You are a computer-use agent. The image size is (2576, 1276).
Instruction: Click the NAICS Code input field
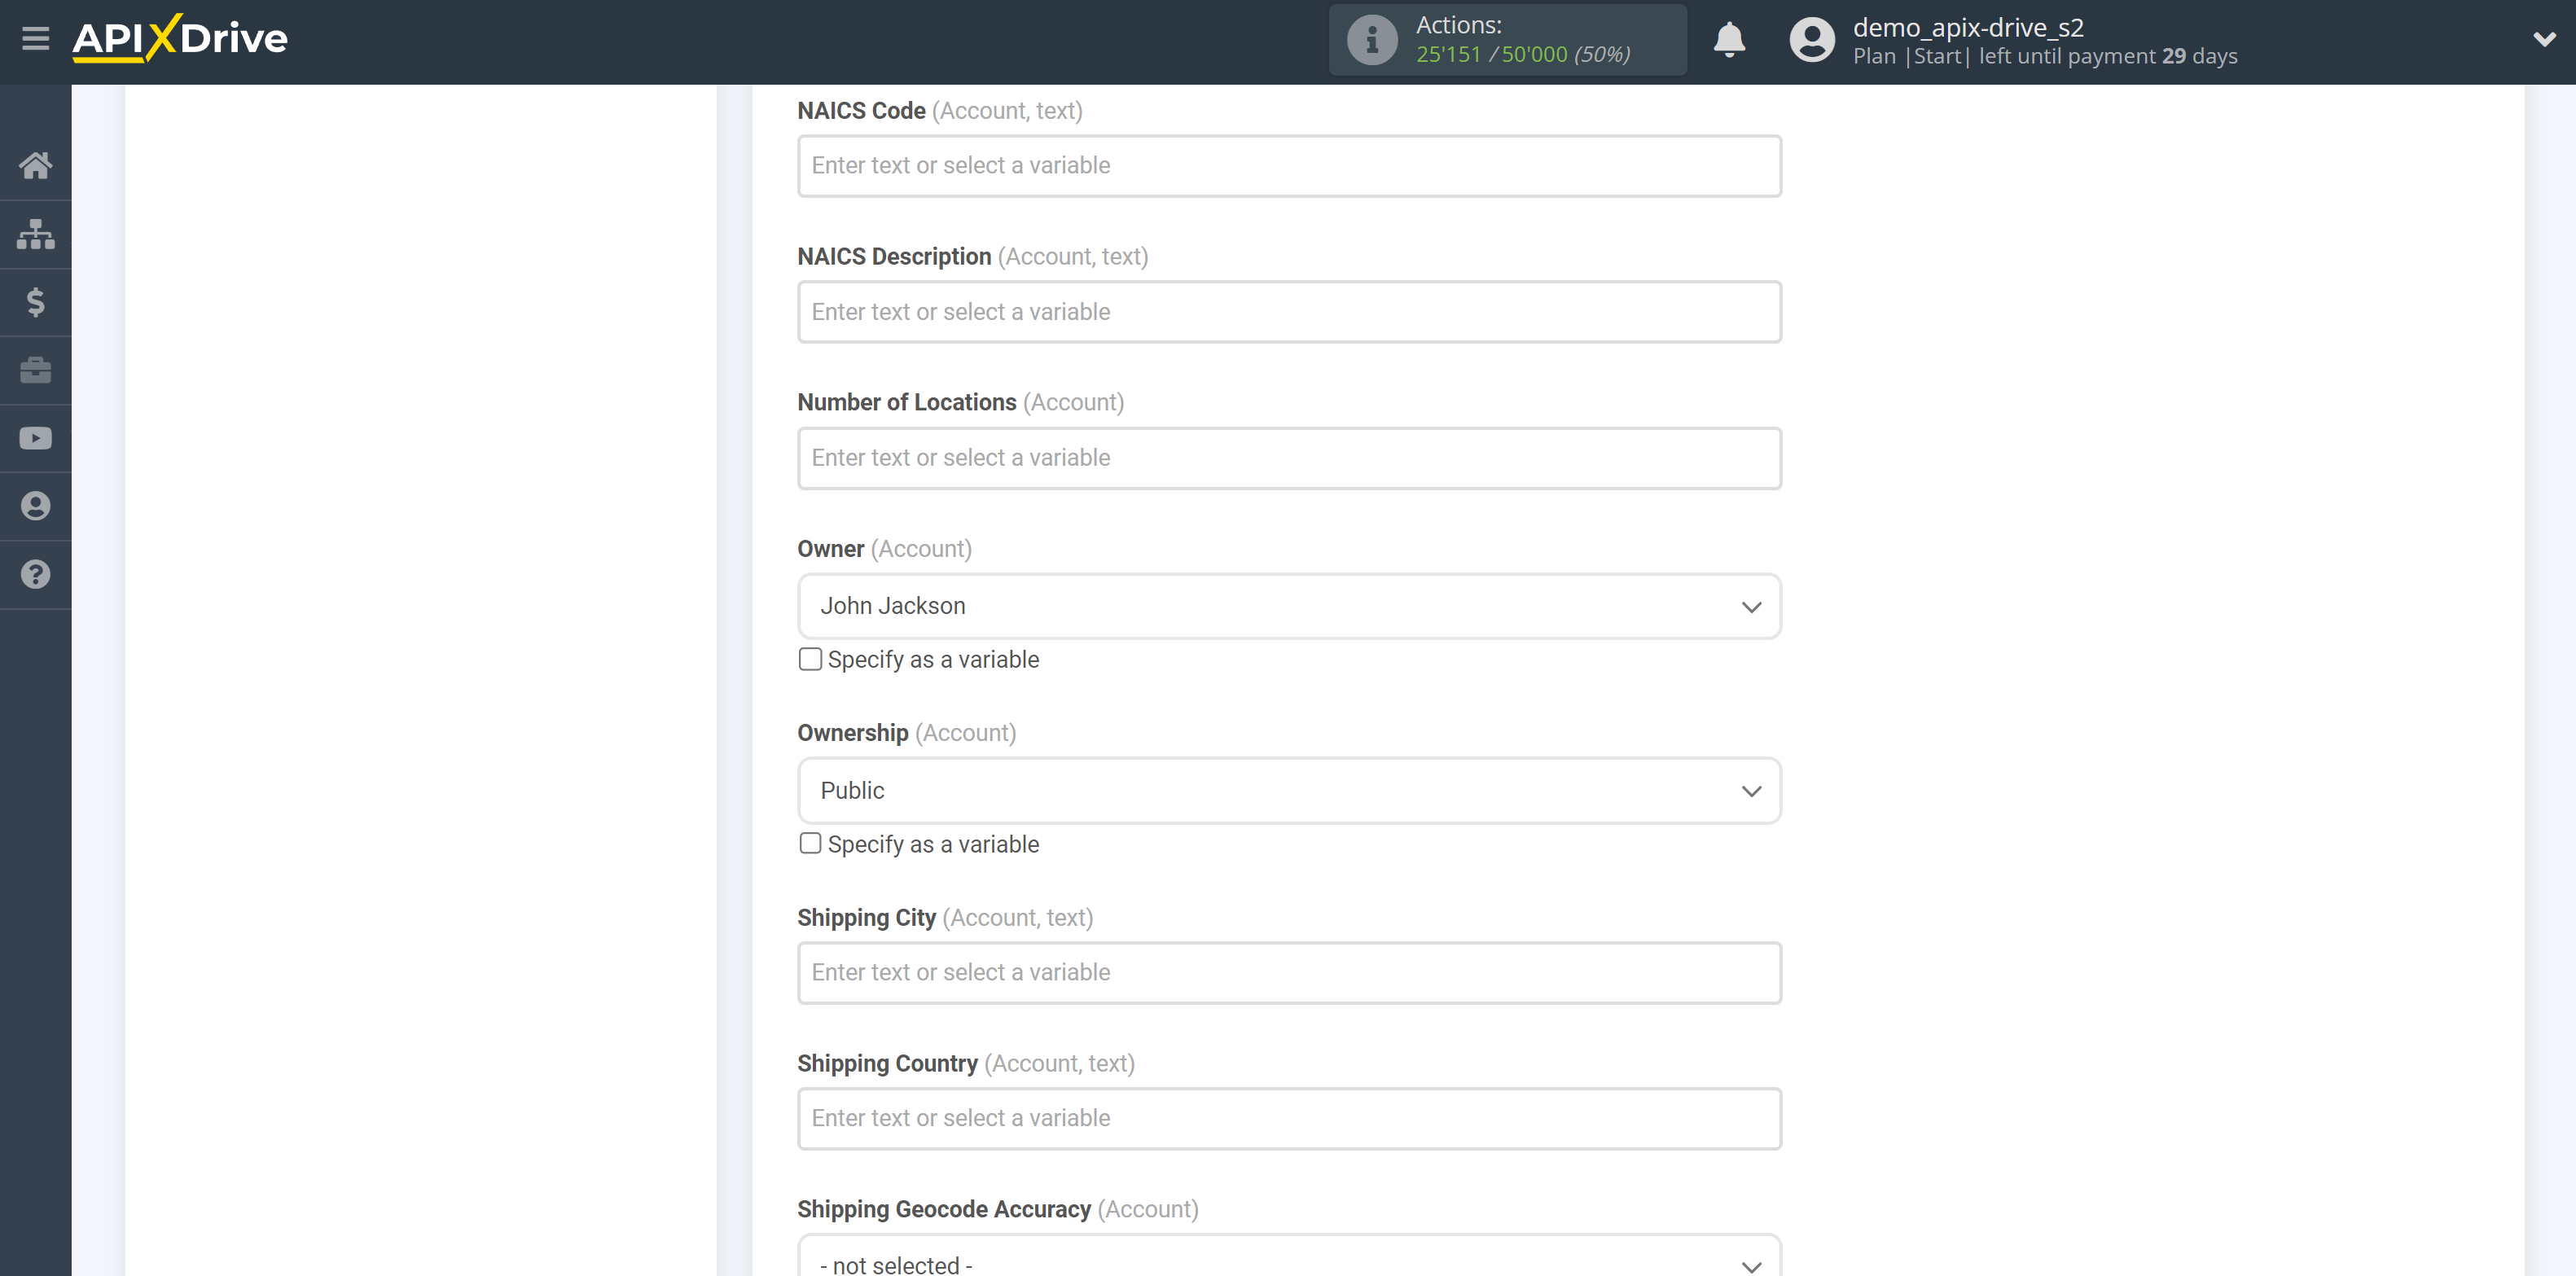pos(1288,164)
